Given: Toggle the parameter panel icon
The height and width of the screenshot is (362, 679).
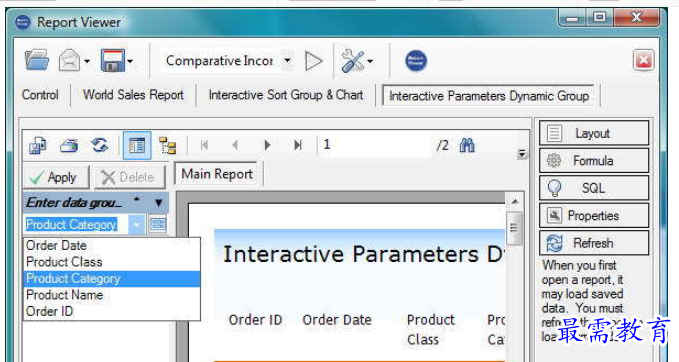Looking at the screenshot, I should point(137,145).
